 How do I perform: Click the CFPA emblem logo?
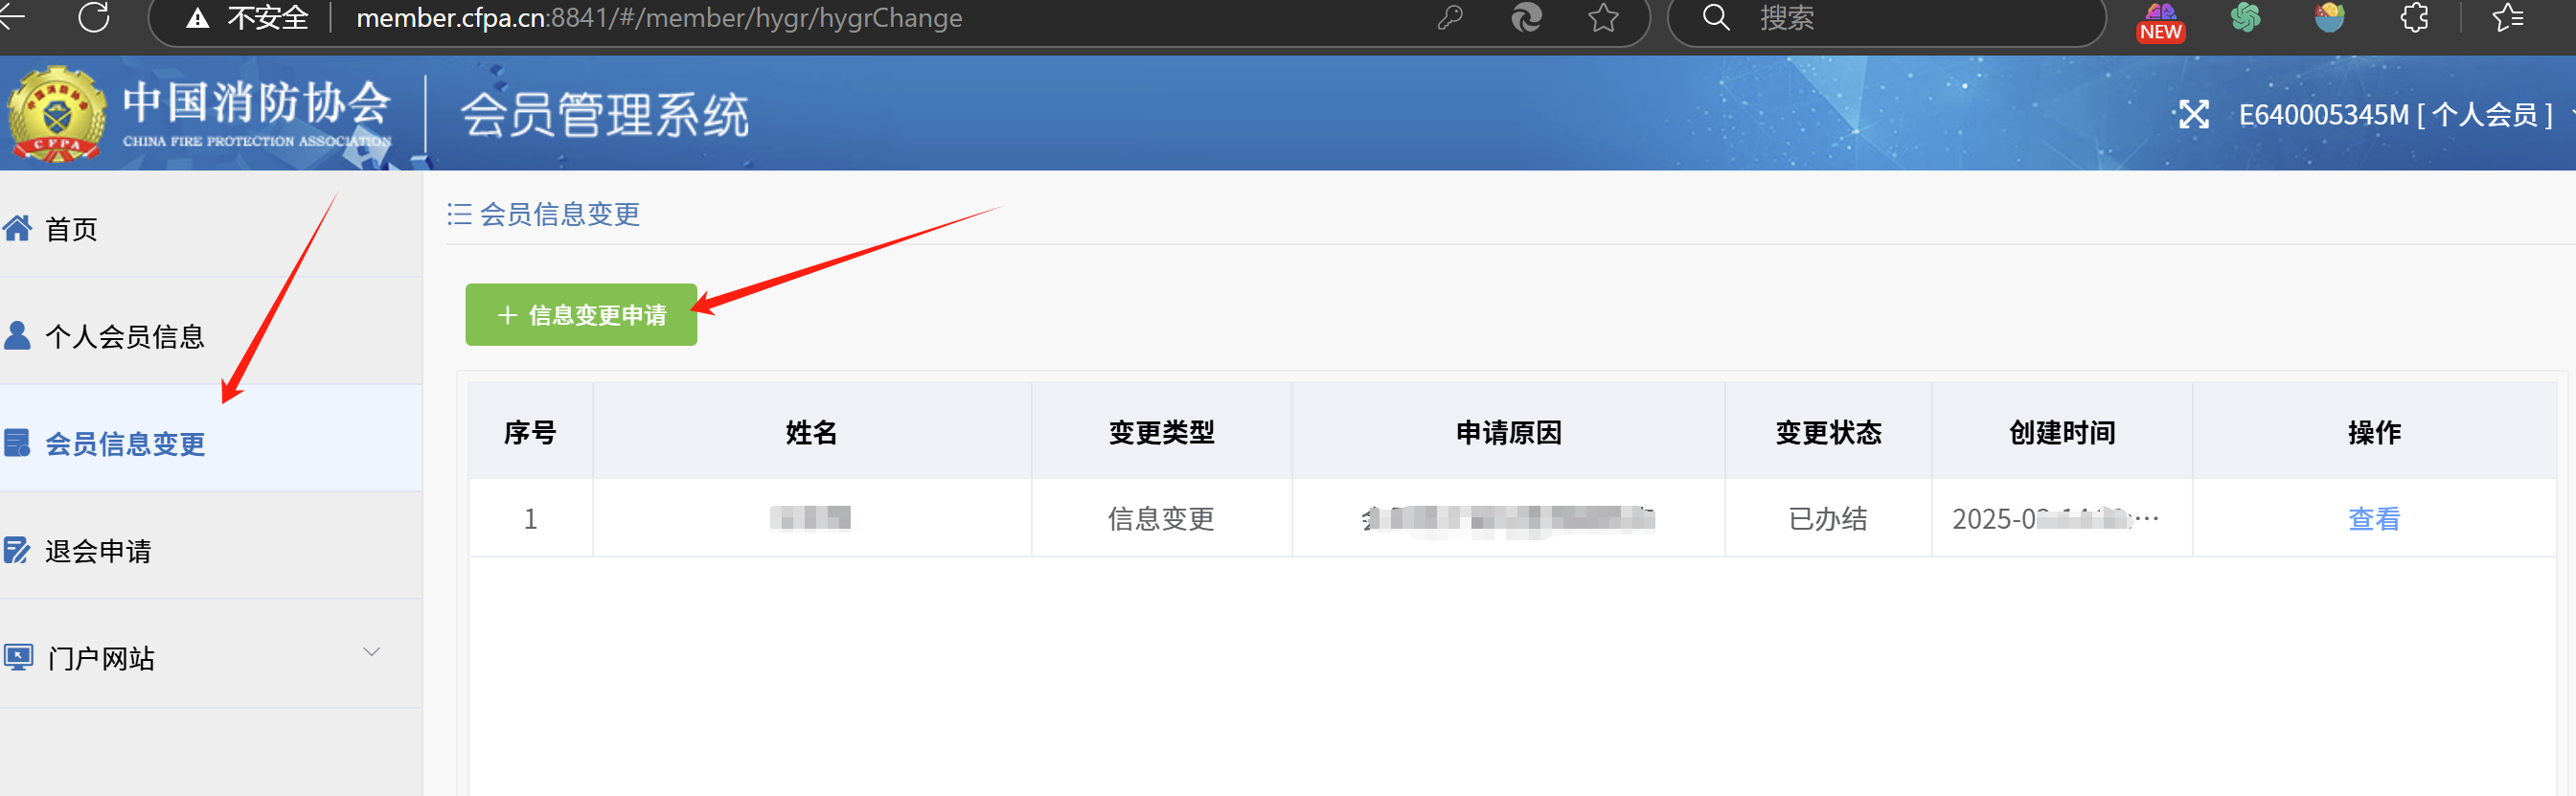pyautogui.click(x=56, y=114)
